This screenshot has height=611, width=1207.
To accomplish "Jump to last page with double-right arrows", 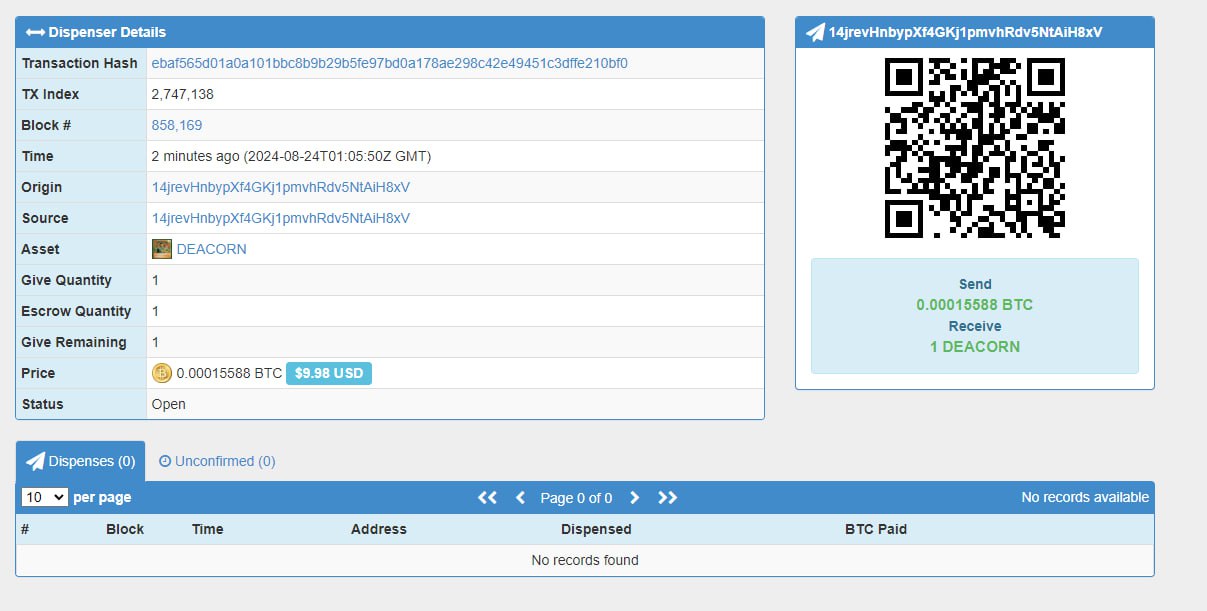I will tap(667, 497).
